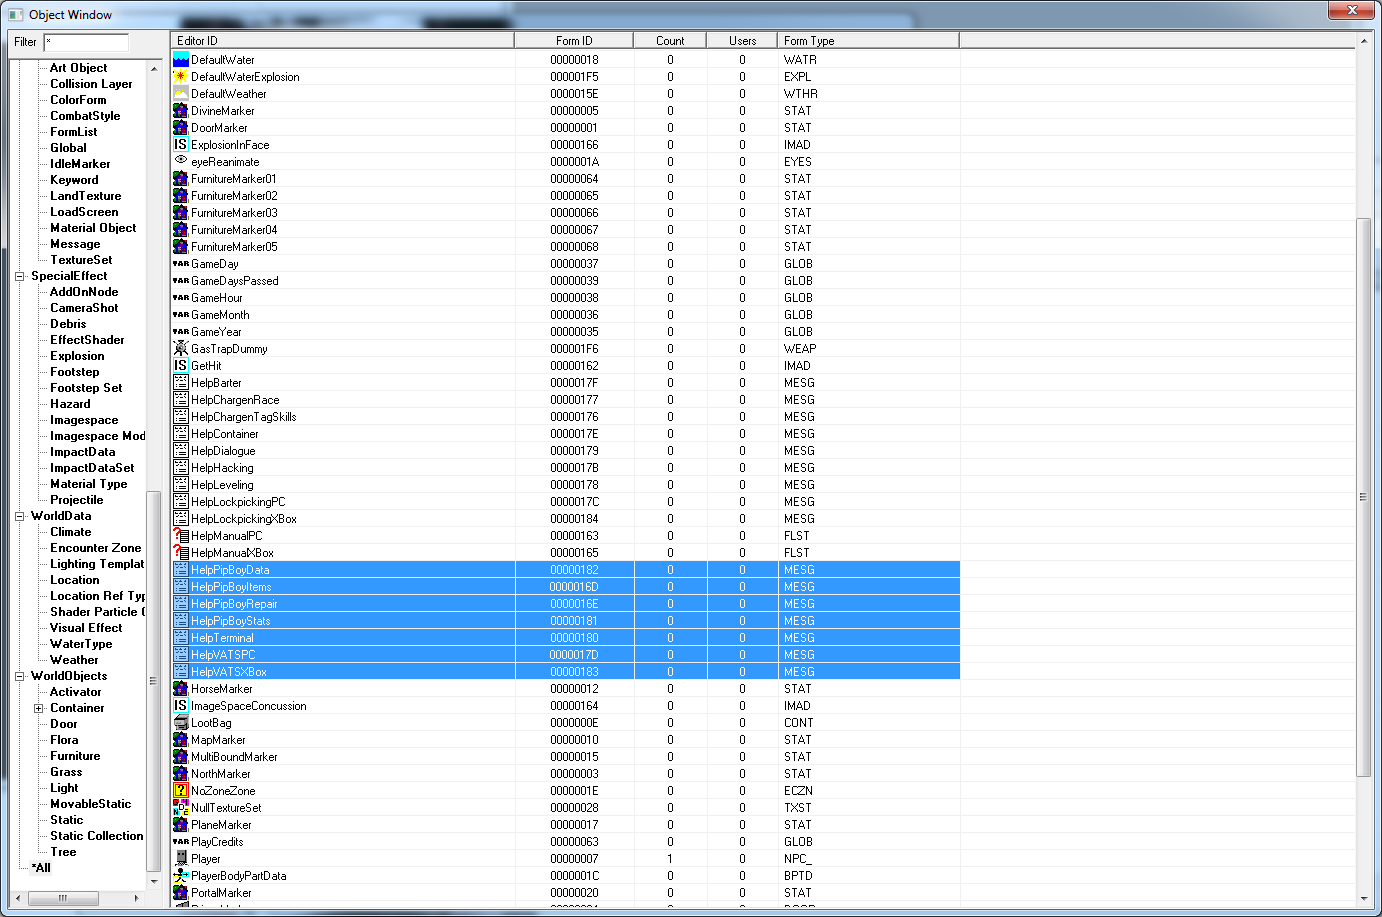This screenshot has height=917, width=1382.
Task: Click the Player NPC icon
Action: pos(181,859)
